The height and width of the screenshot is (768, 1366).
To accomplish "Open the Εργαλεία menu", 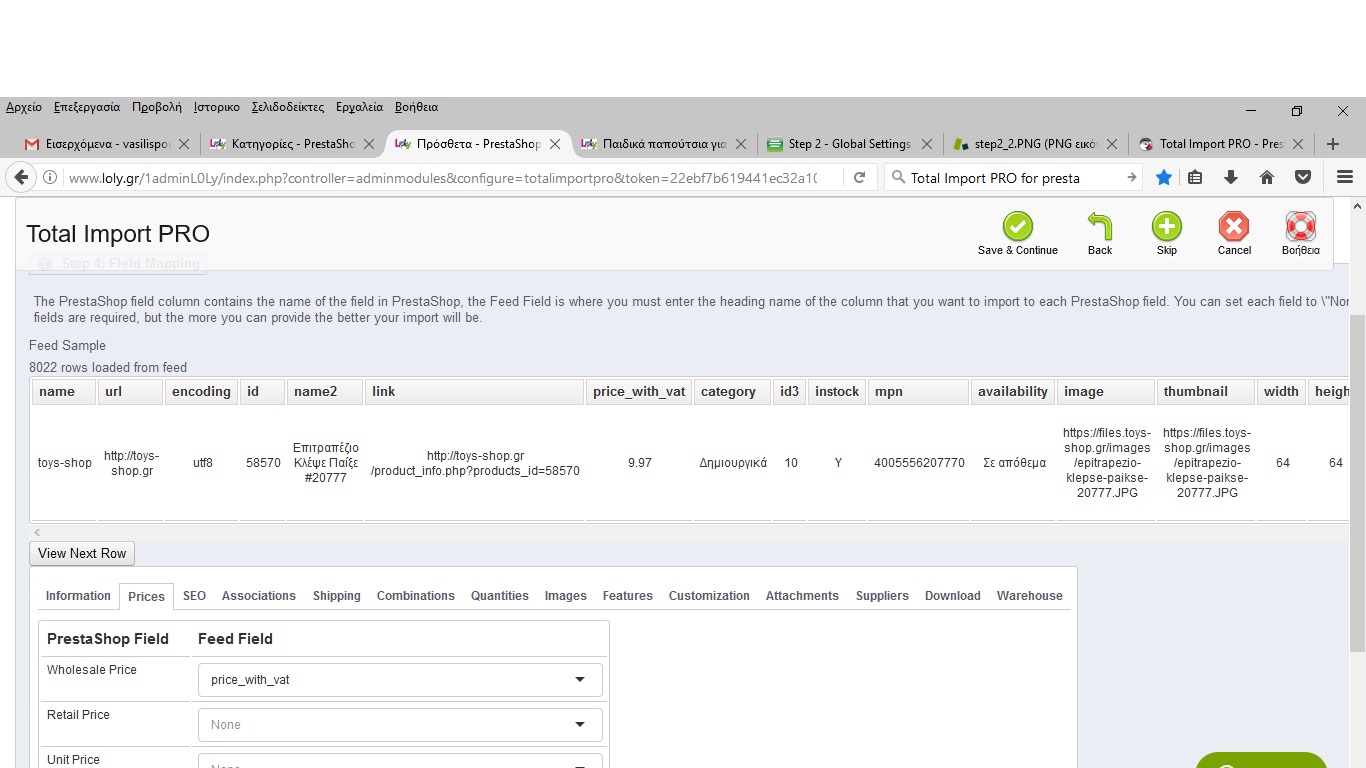I will click(x=360, y=107).
